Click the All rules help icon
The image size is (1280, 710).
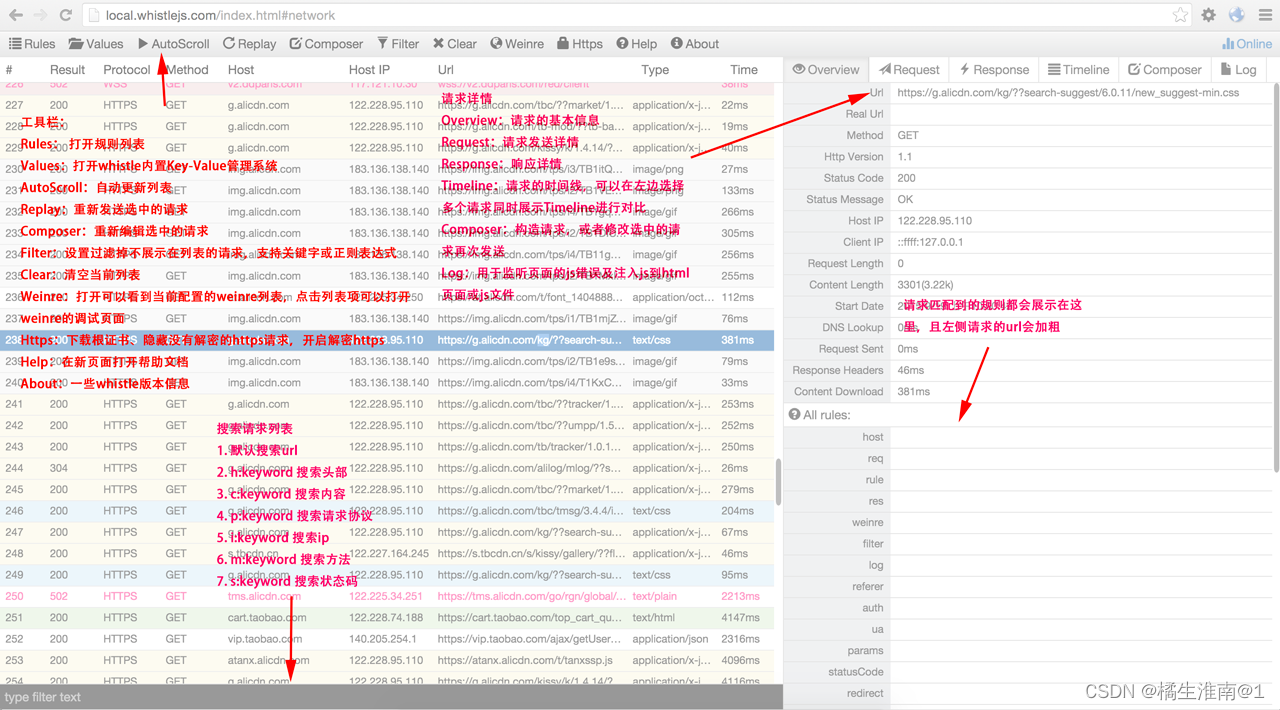pyautogui.click(x=795, y=414)
